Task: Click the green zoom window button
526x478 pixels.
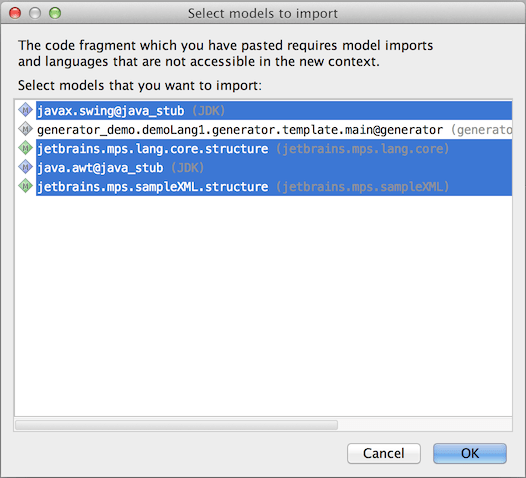Action: [55, 13]
